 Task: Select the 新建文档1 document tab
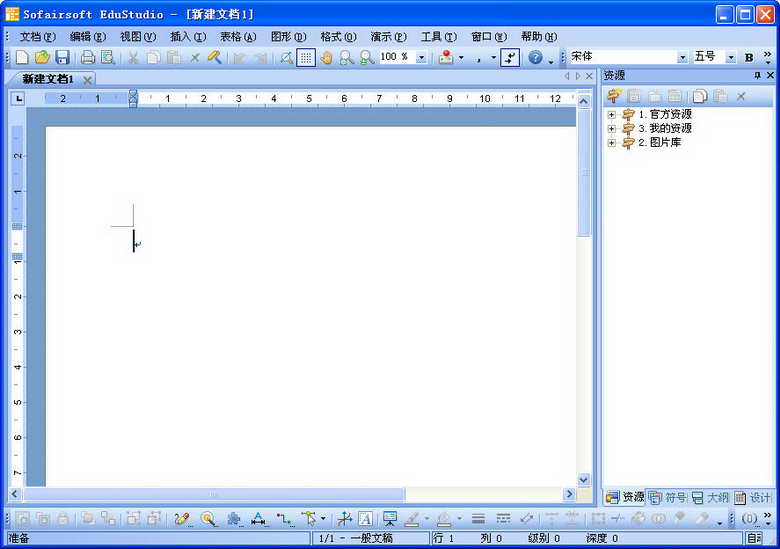(48, 79)
